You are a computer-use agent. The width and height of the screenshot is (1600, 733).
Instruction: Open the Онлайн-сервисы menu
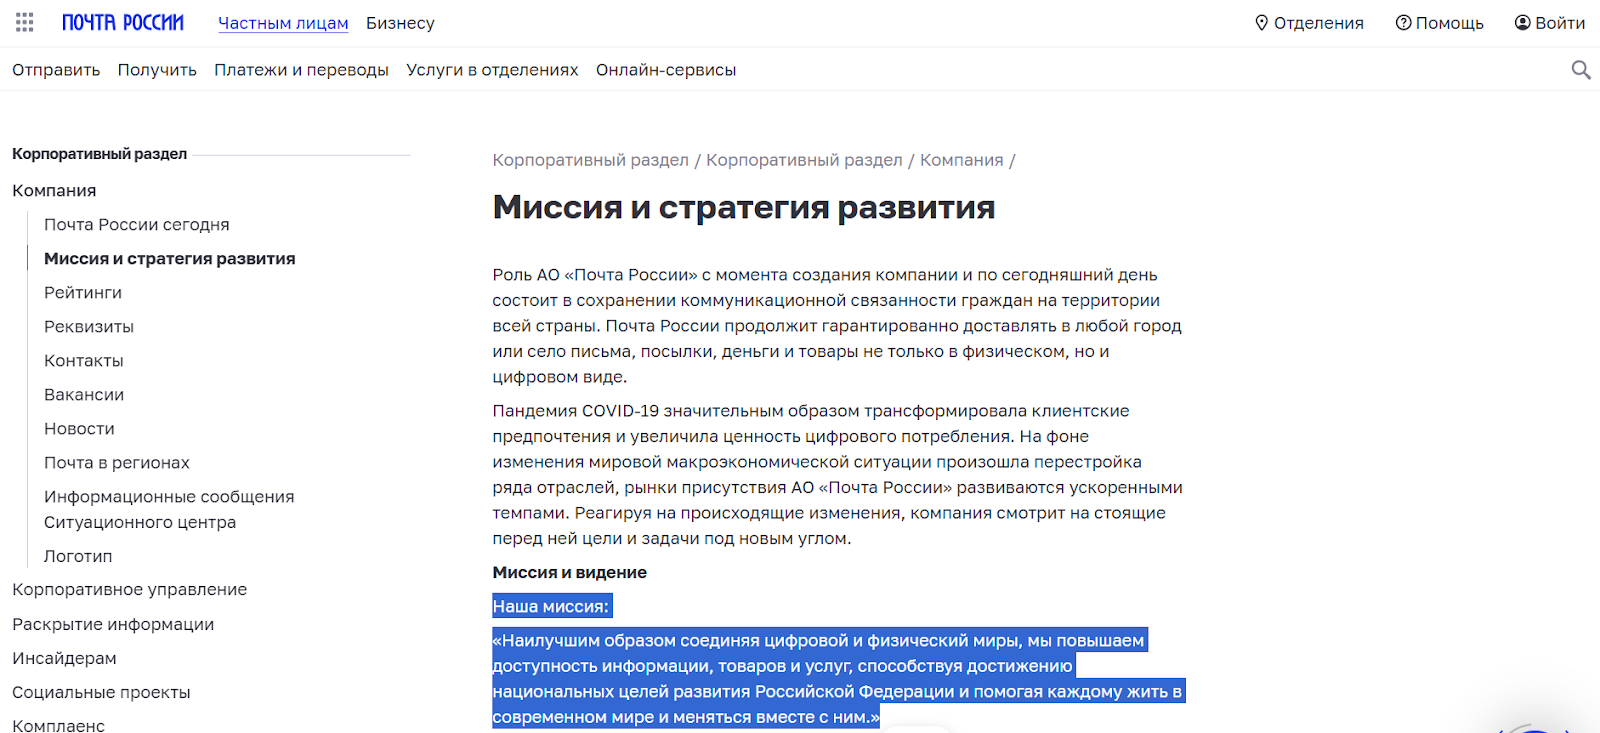[666, 70]
